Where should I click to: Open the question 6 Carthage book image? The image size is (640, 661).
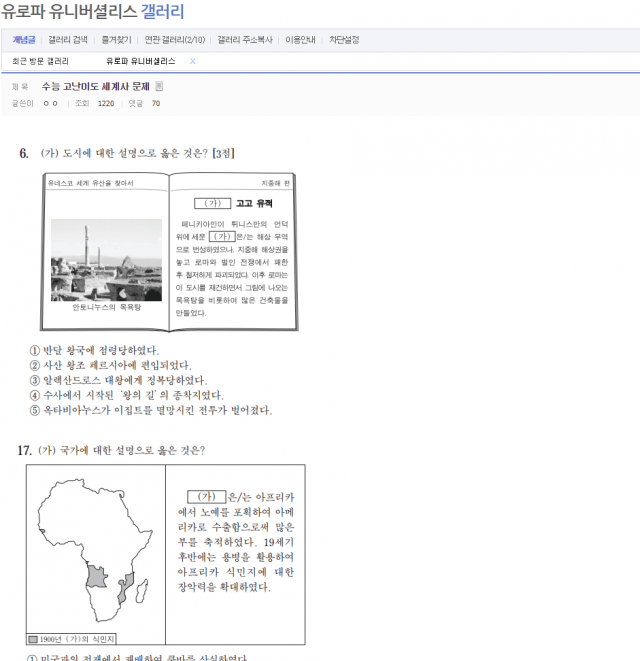169,252
